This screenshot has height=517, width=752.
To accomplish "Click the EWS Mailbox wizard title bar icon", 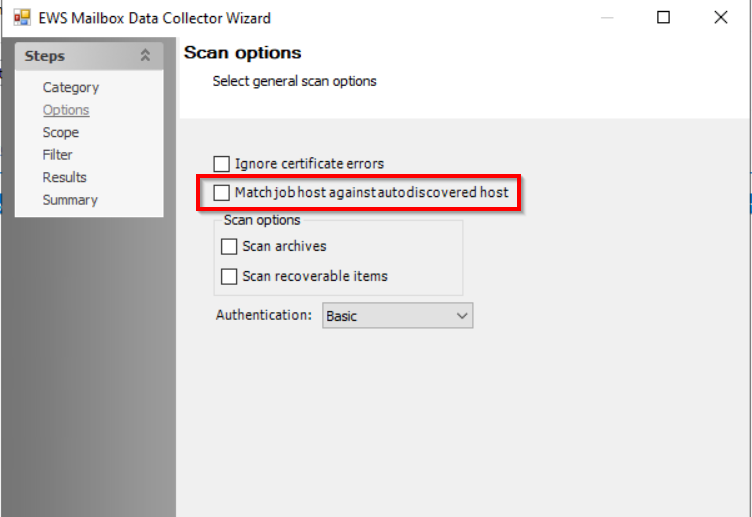I will click(x=22, y=18).
